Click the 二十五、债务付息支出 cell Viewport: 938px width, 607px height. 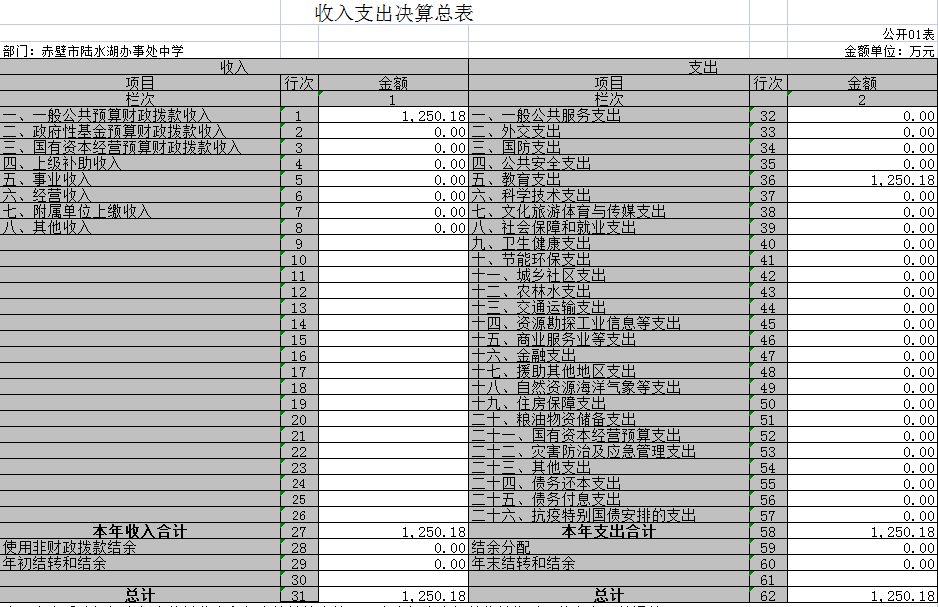click(609, 499)
